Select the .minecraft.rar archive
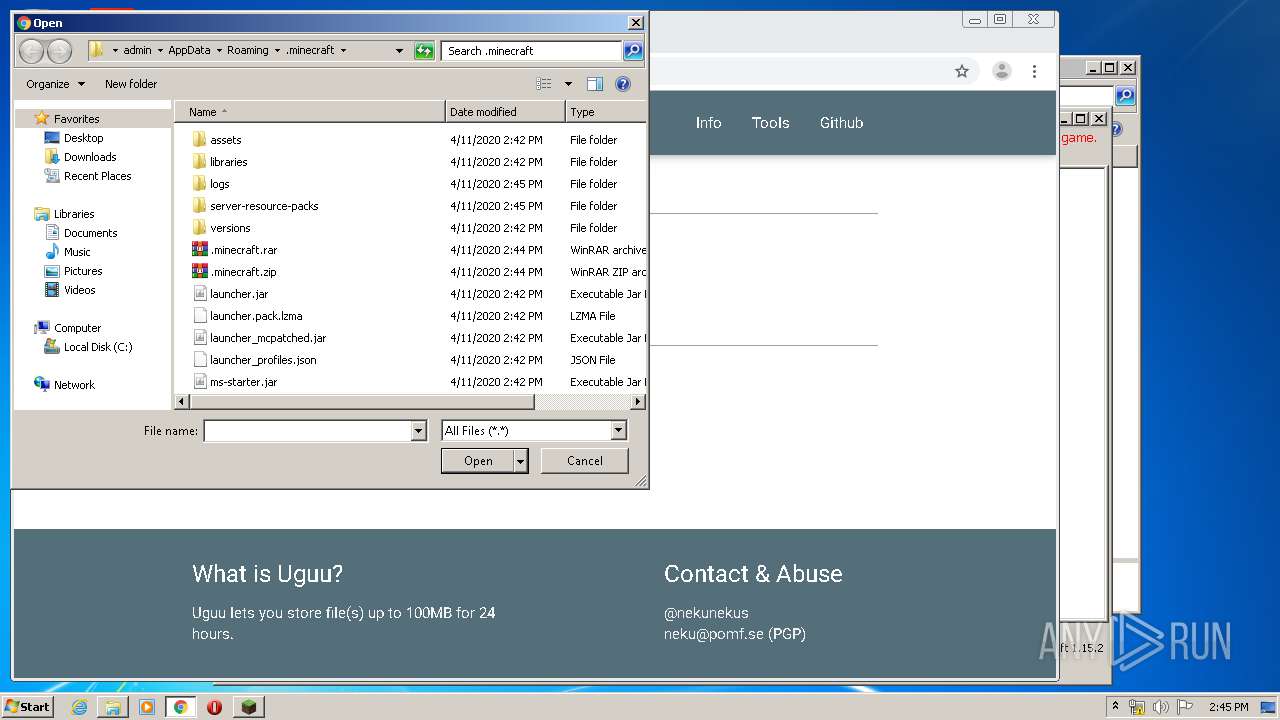This screenshot has width=1280, height=720. click(x=243, y=250)
